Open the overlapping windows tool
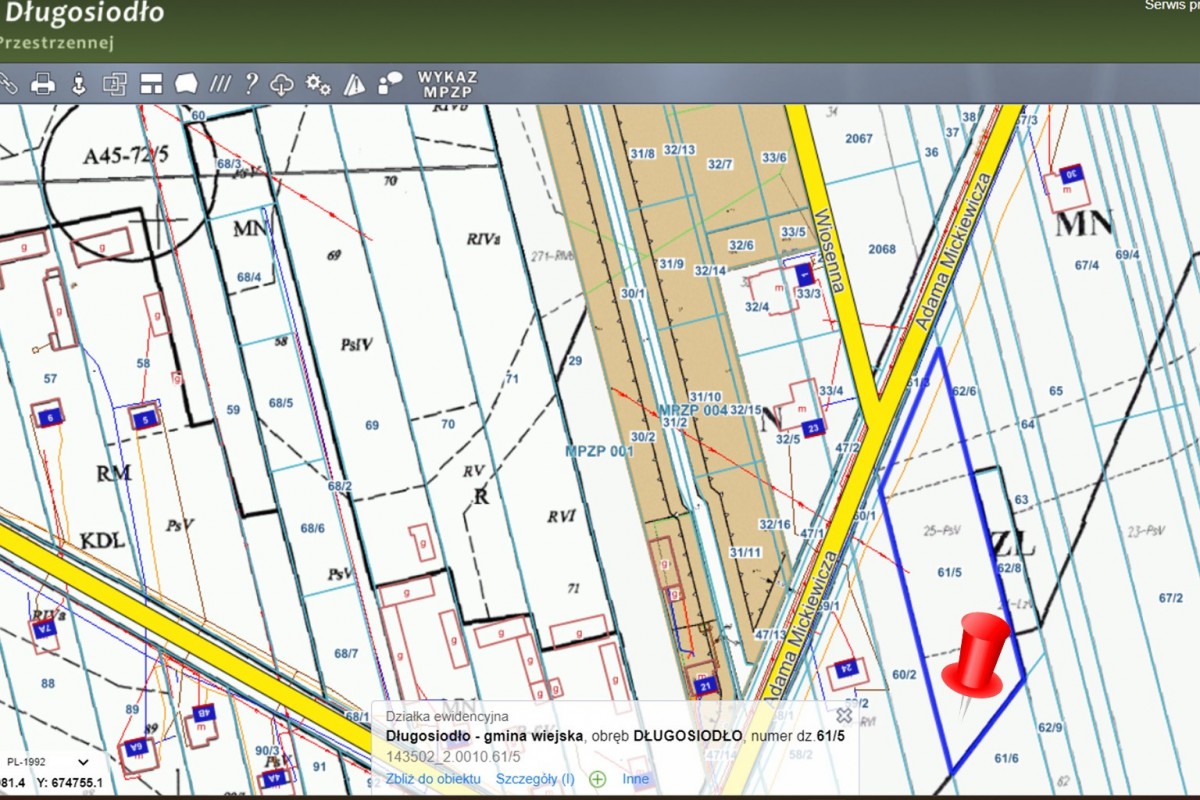 click(x=115, y=84)
